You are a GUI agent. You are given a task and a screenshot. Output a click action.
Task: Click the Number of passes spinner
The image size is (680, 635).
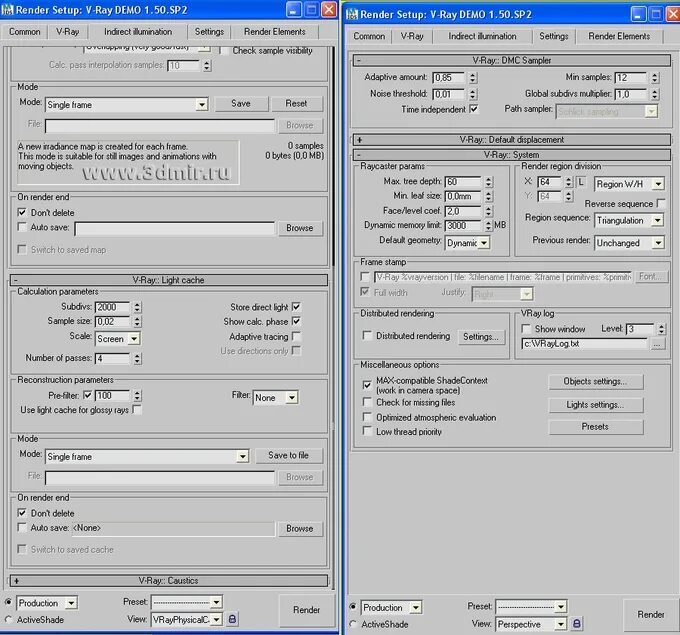click(x=137, y=358)
